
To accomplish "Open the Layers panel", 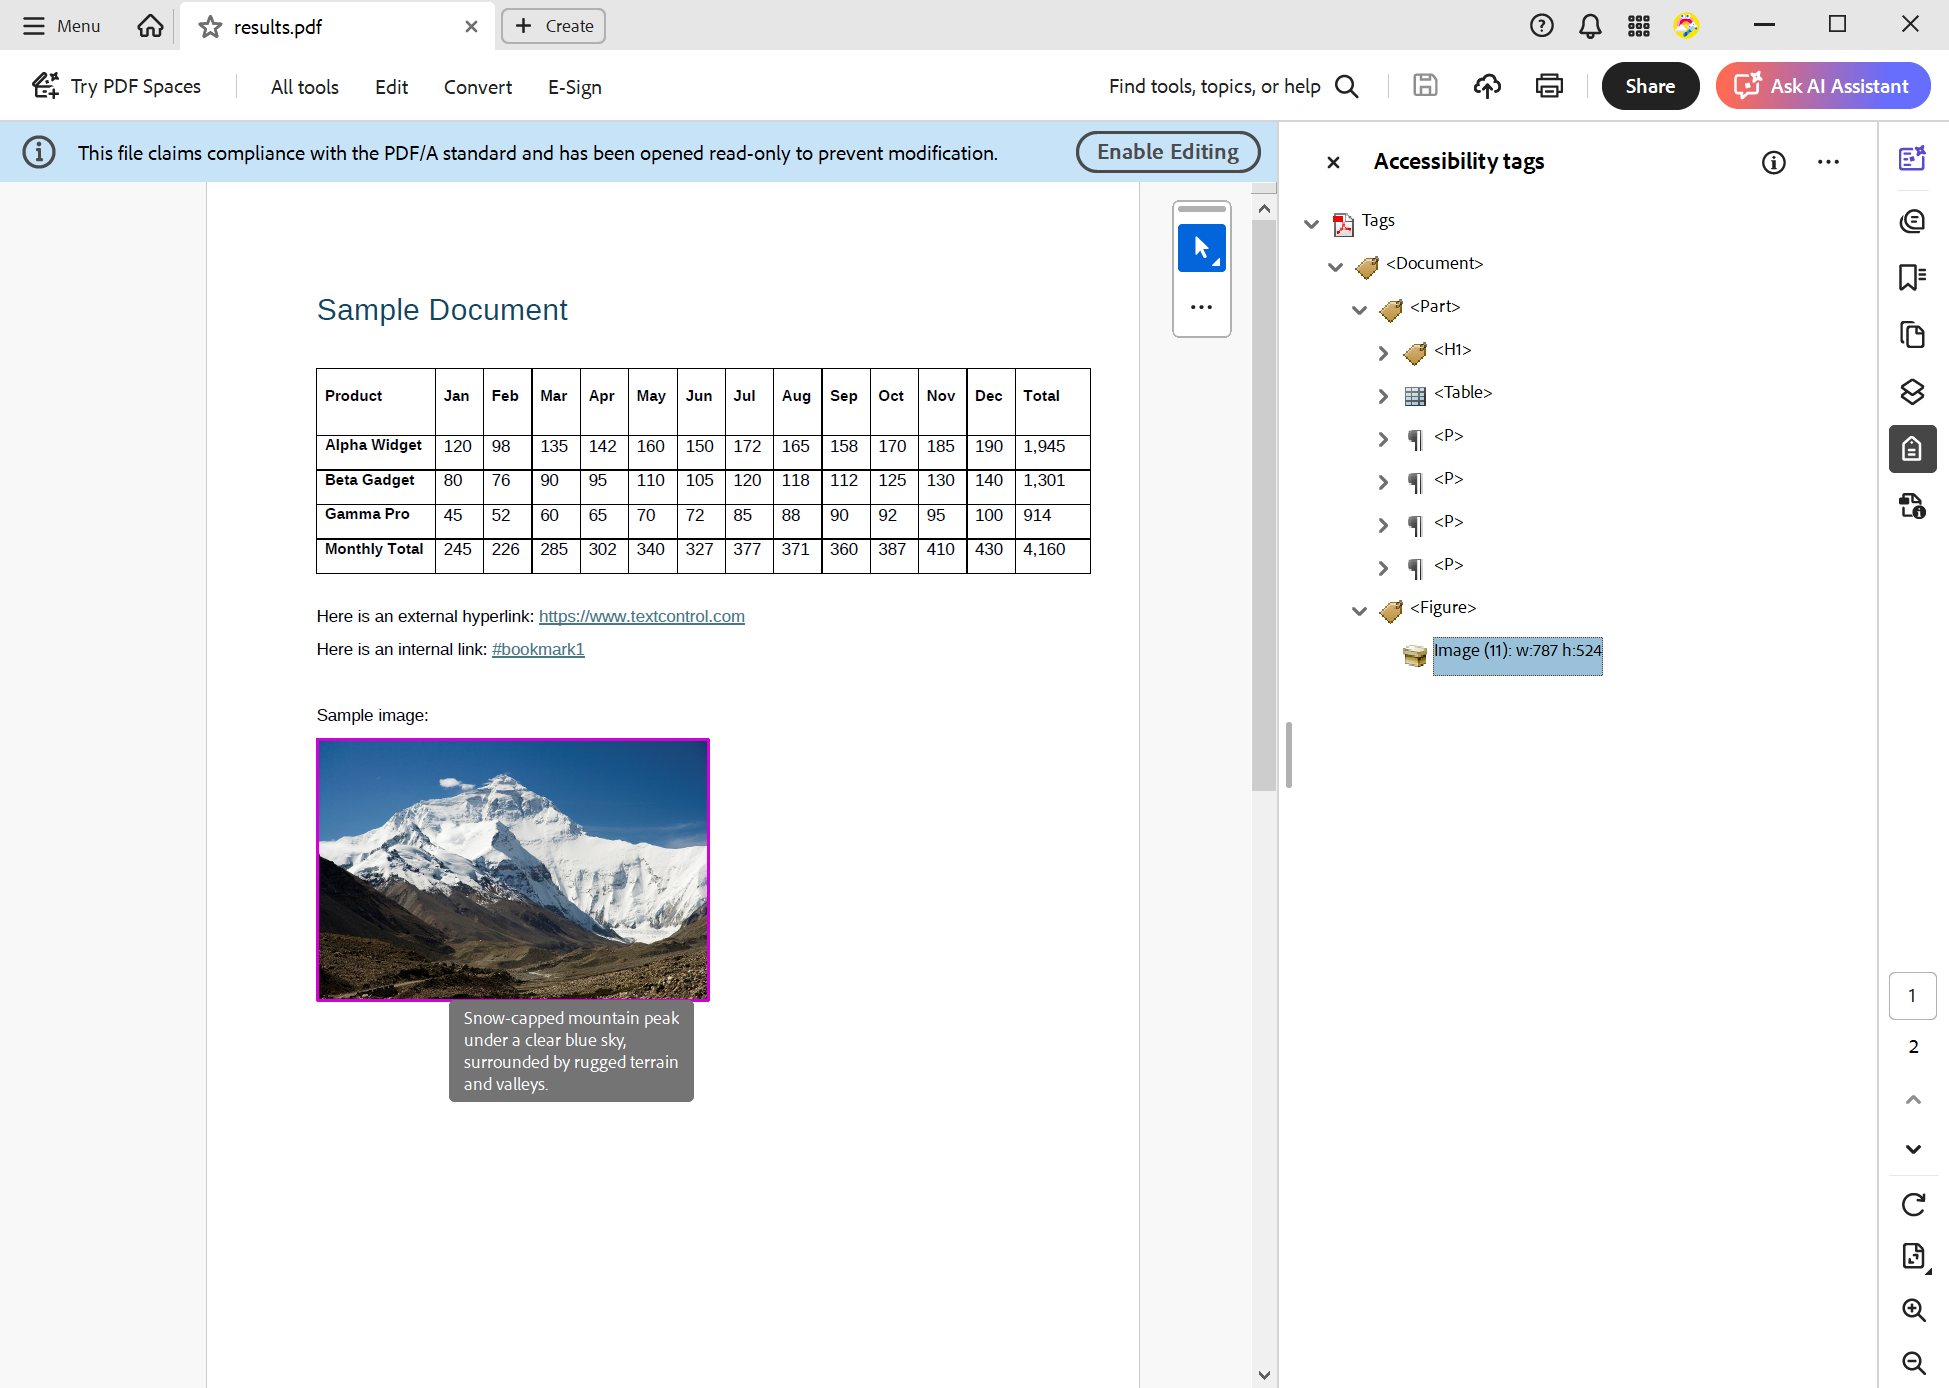I will pos(1912,392).
